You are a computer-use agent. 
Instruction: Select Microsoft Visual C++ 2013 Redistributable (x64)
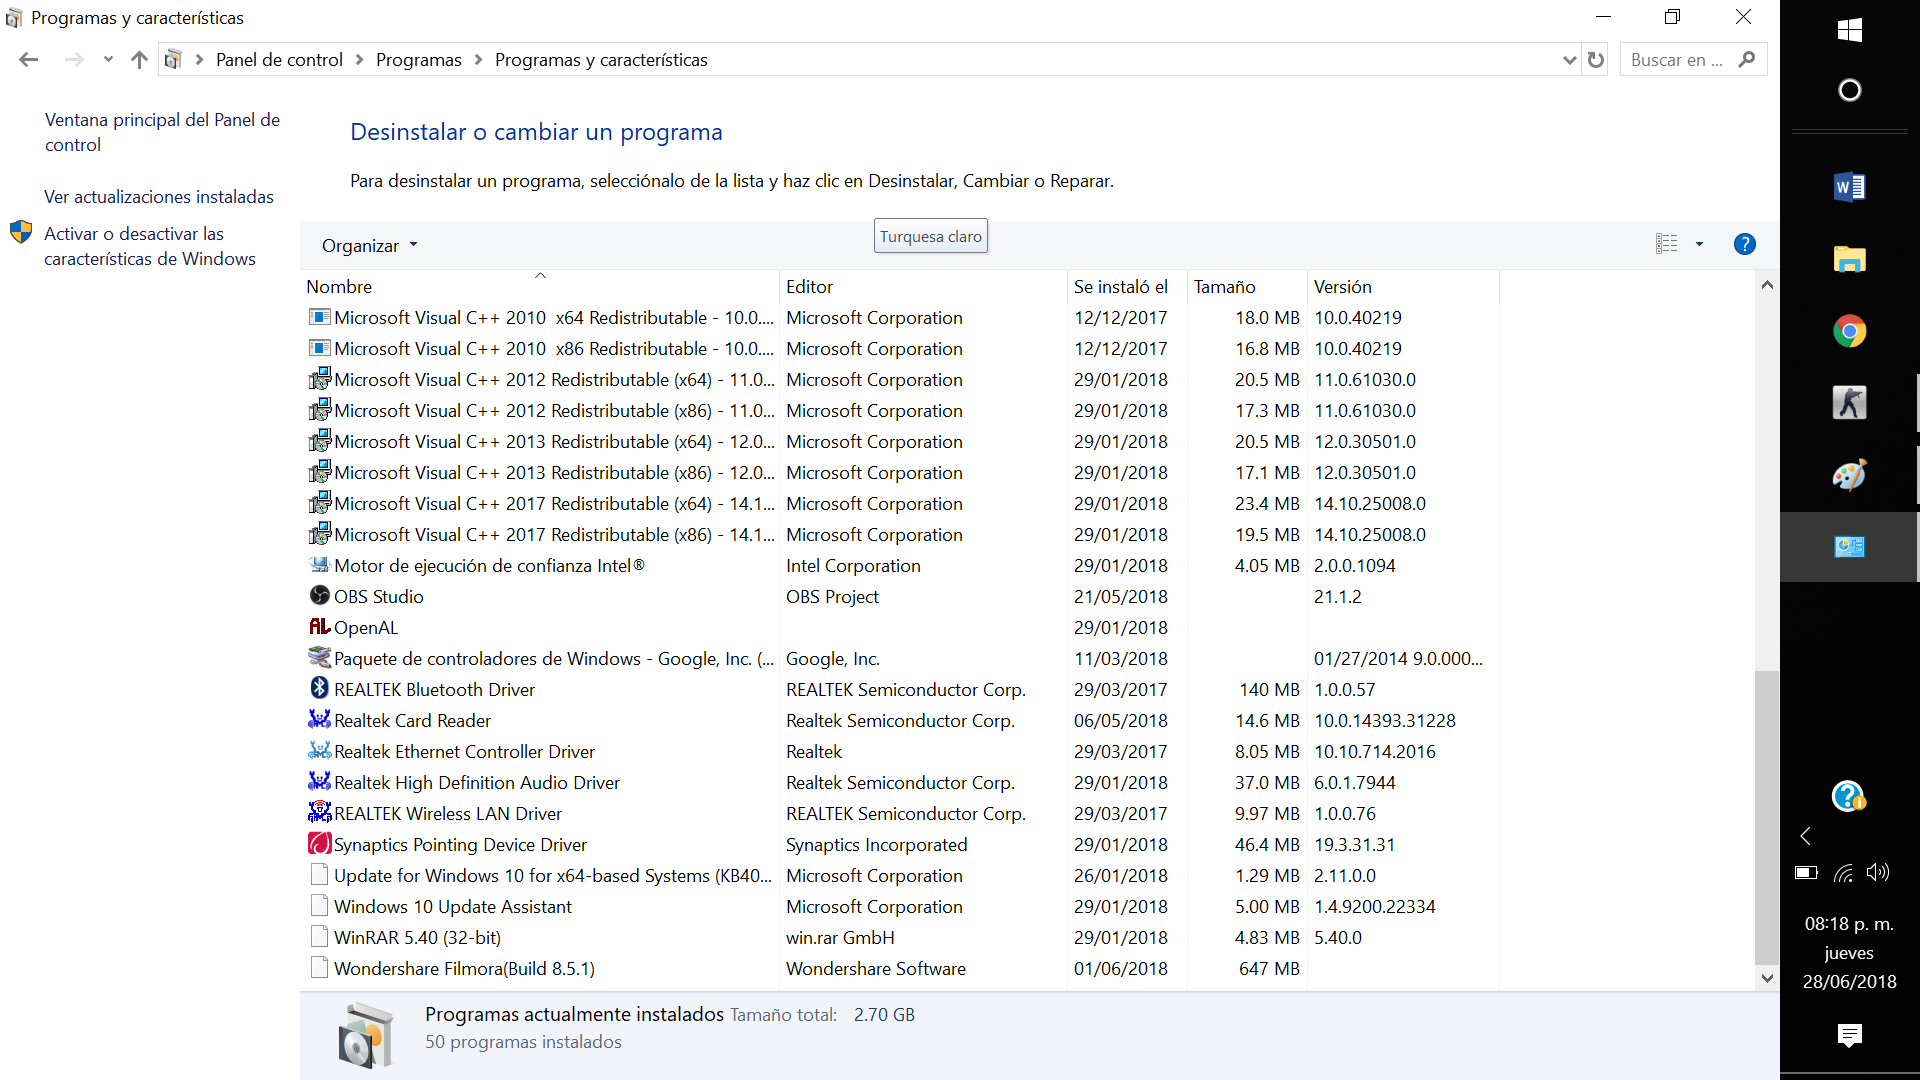click(554, 441)
